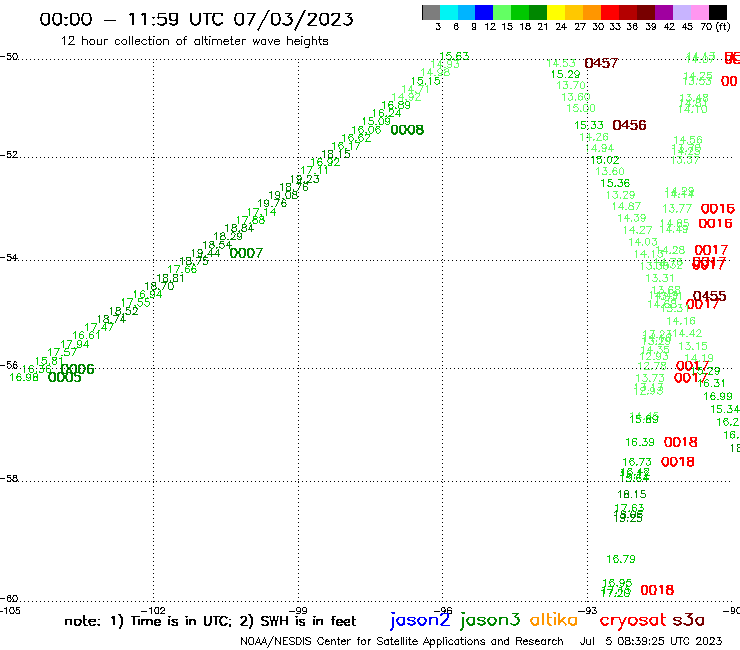Click the wave height value 13.77
Viewport: 740px width, 650px height.
(x=677, y=209)
